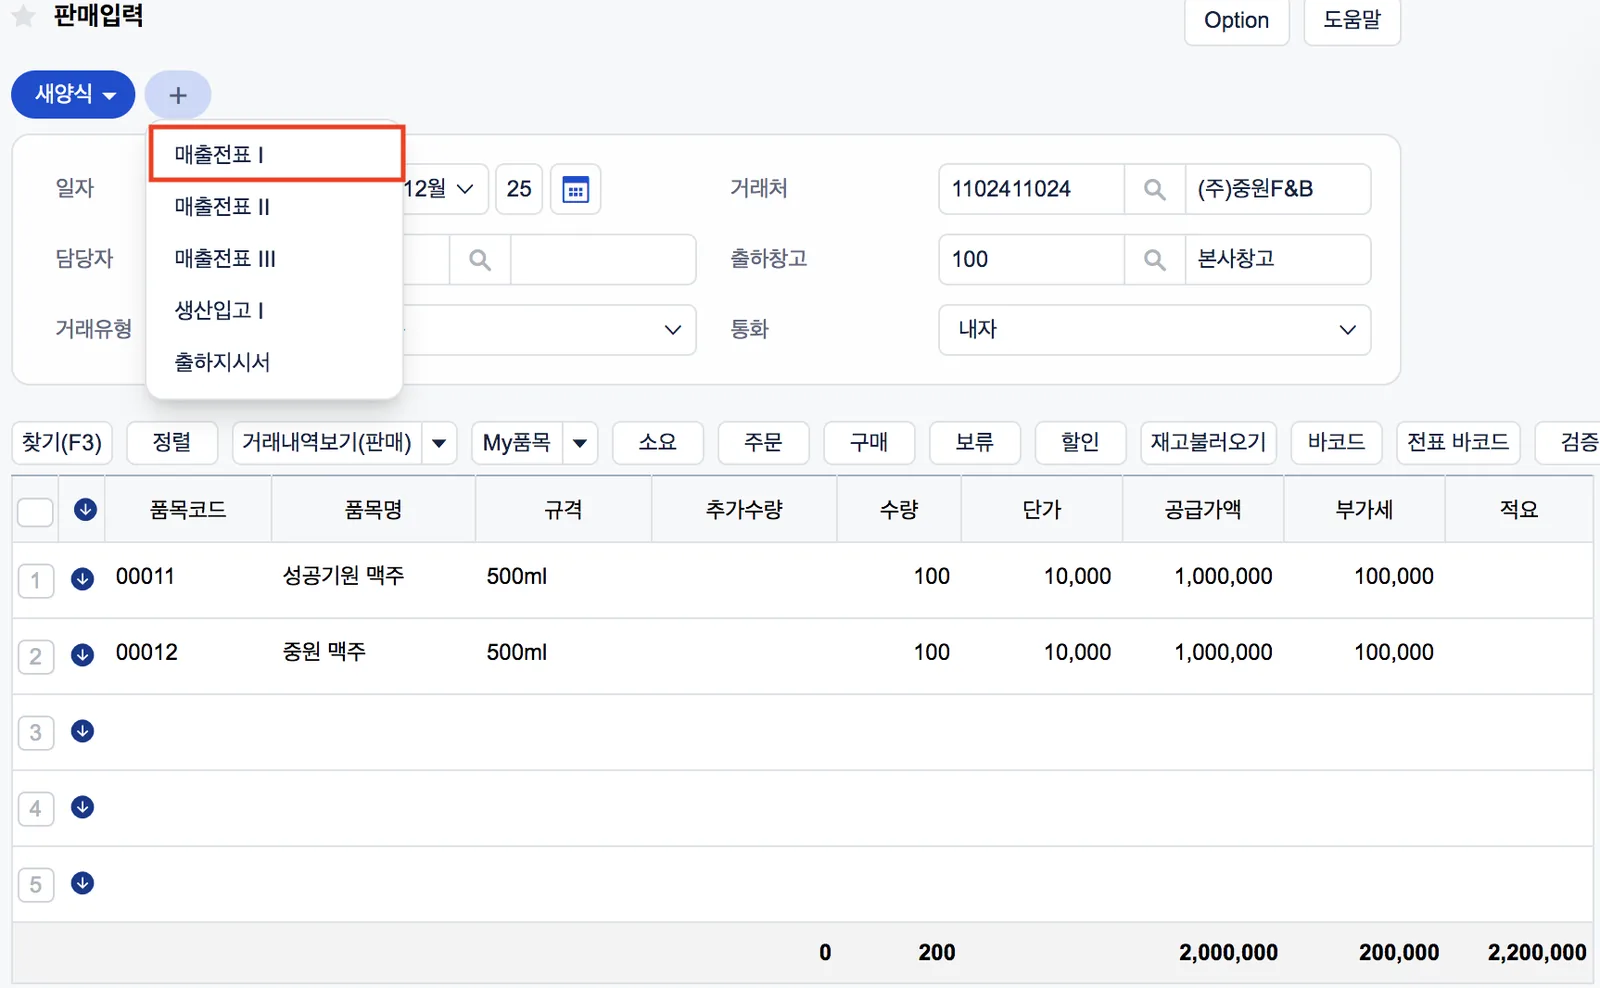This screenshot has height=988, width=1600.
Task: Open the 12월 month dropdown
Action: click(440, 189)
